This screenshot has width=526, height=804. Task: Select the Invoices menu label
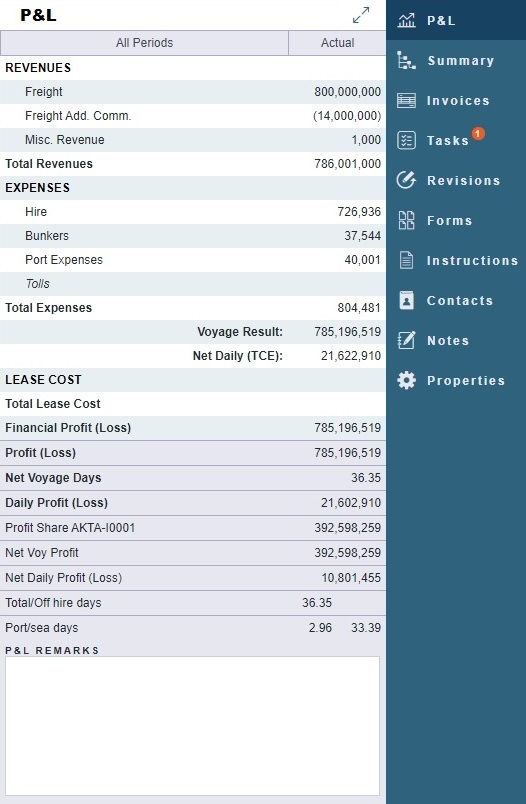[458, 100]
